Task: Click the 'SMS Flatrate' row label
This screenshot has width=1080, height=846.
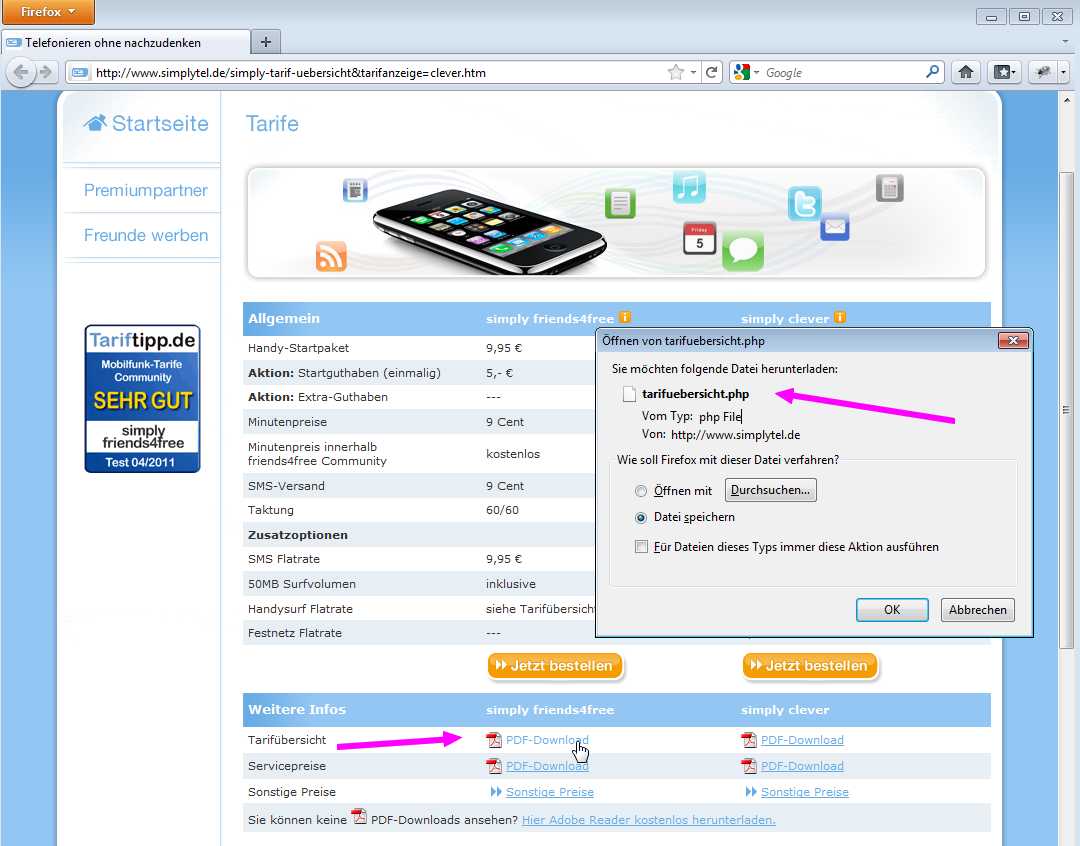Action: click(284, 559)
